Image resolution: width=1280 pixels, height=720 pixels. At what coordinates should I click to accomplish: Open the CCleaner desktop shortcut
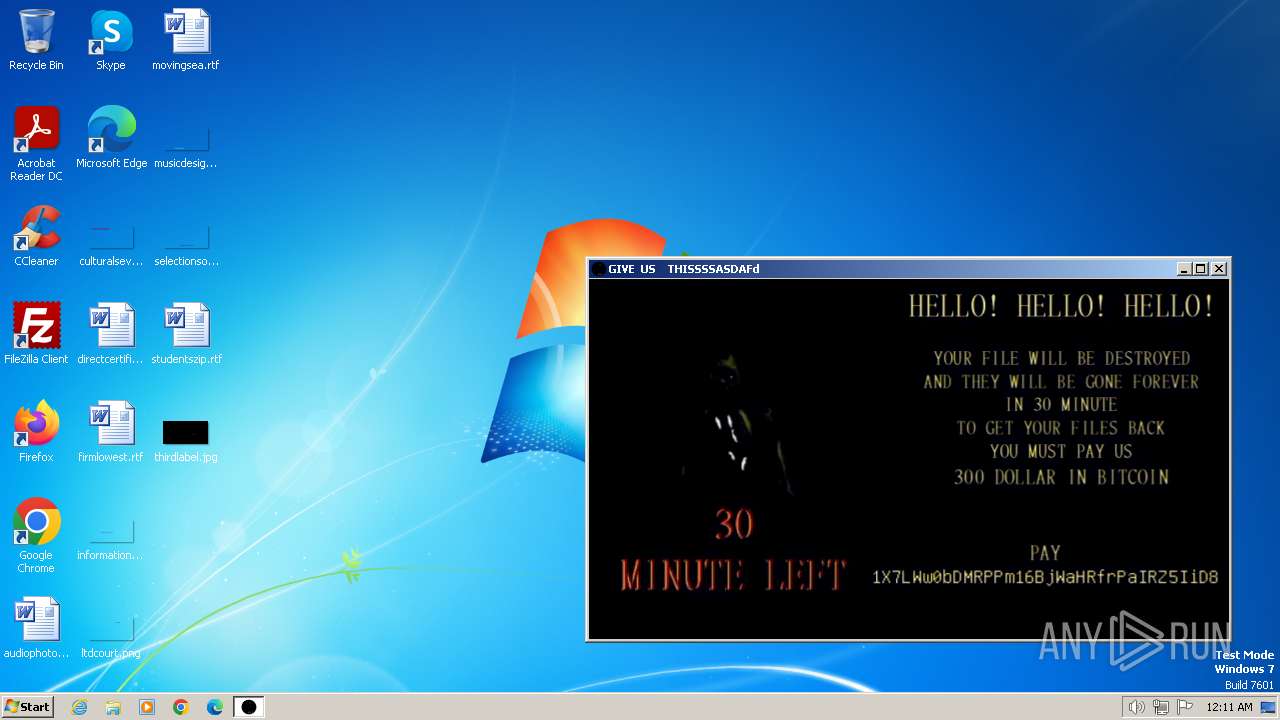[36, 236]
